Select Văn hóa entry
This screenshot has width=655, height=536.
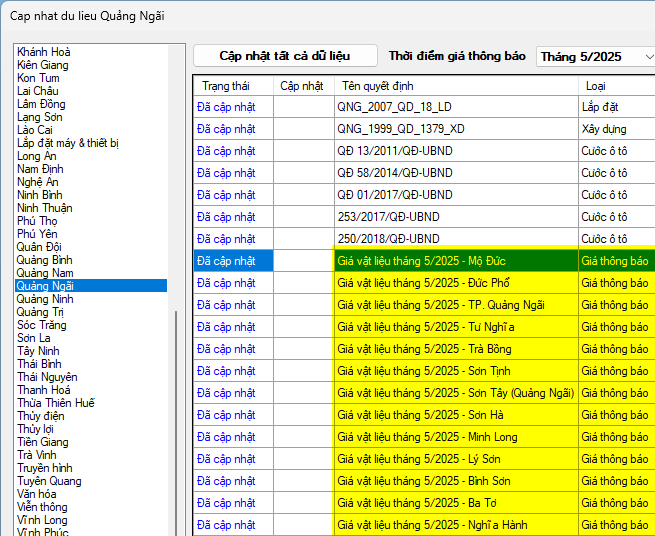tap(37, 494)
